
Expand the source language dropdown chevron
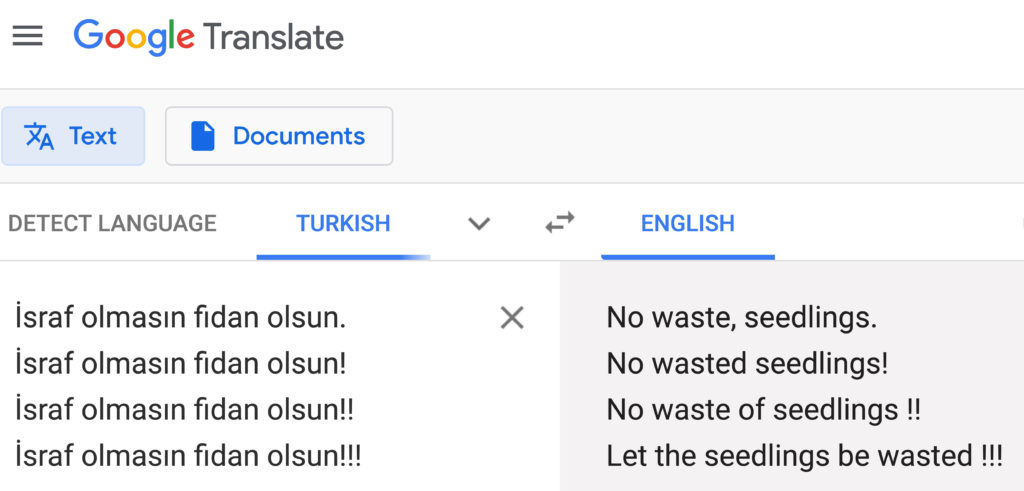(x=479, y=223)
